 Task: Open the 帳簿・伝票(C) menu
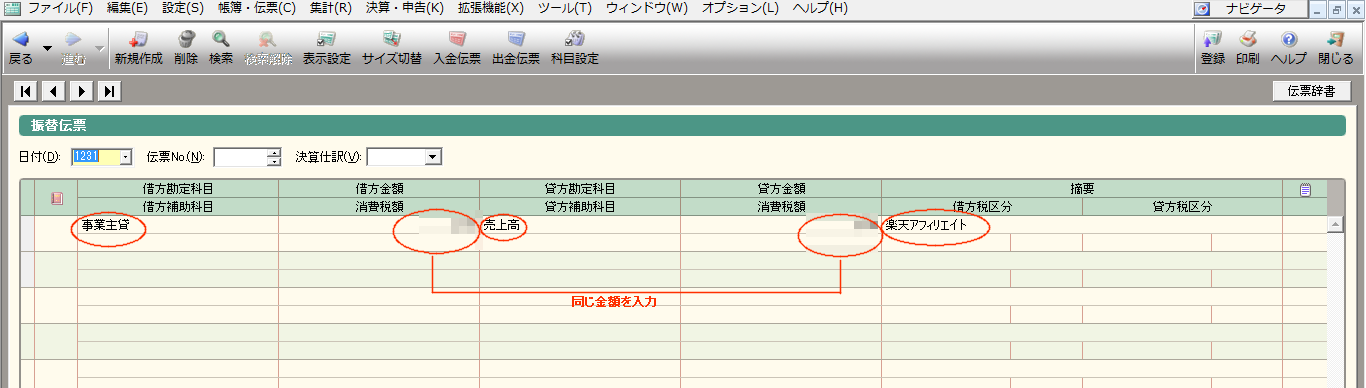click(257, 8)
